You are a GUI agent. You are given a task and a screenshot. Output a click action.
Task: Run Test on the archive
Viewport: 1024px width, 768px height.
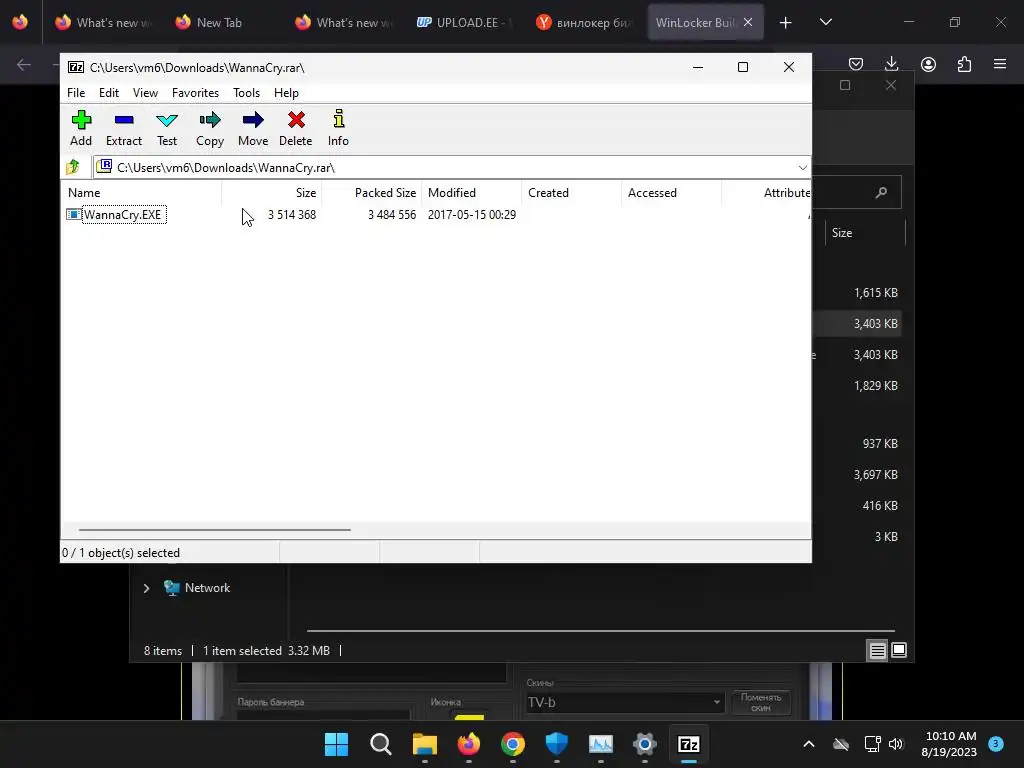(x=167, y=128)
